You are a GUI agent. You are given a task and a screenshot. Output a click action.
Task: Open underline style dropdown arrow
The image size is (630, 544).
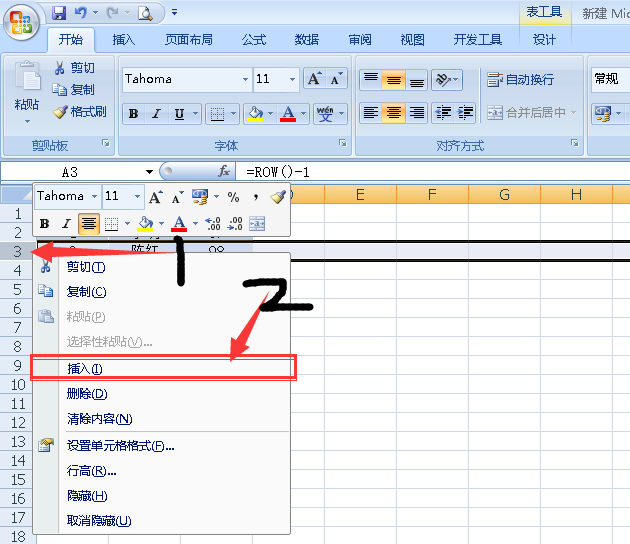pyautogui.click(x=195, y=114)
